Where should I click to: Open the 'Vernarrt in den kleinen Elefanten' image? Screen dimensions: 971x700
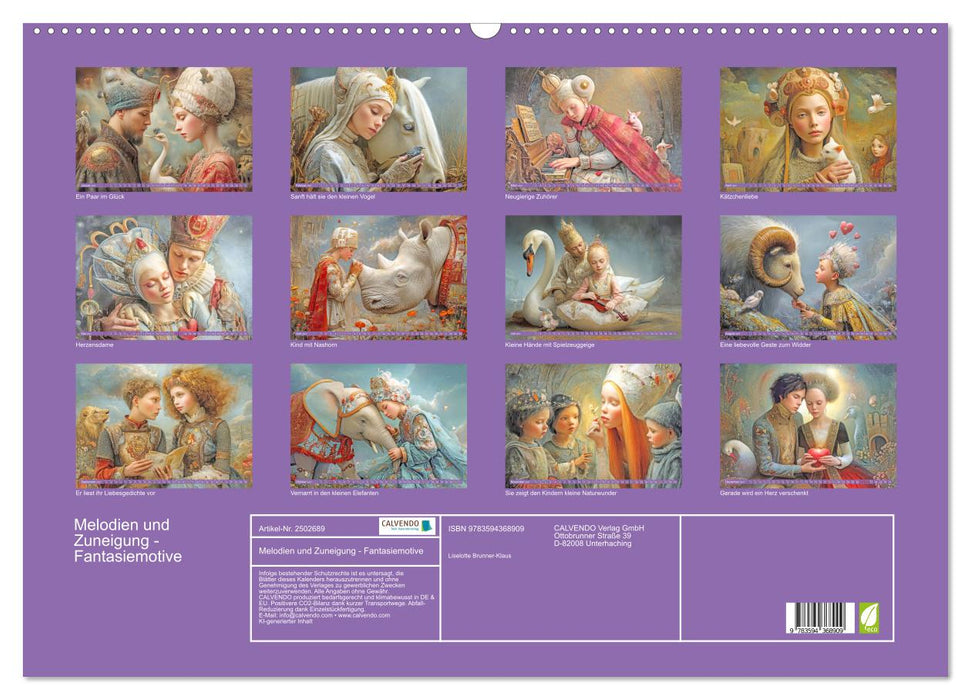pyautogui.click(x=378, y=426)
